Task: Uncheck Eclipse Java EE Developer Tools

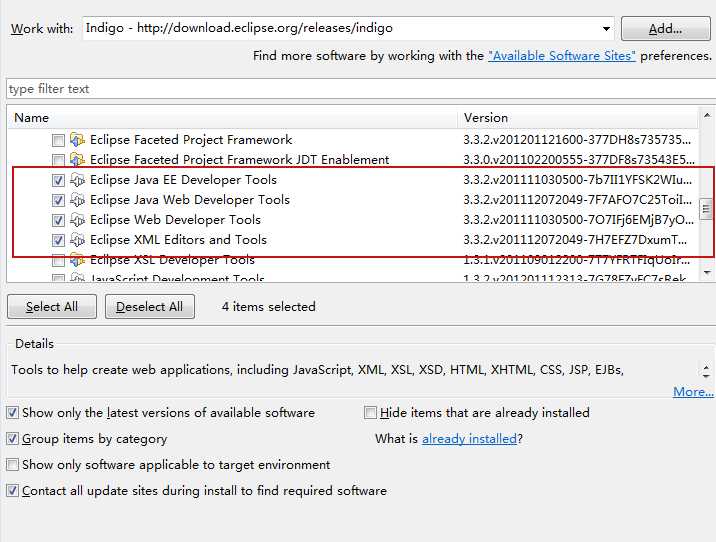Action: (x=58, y=180)
